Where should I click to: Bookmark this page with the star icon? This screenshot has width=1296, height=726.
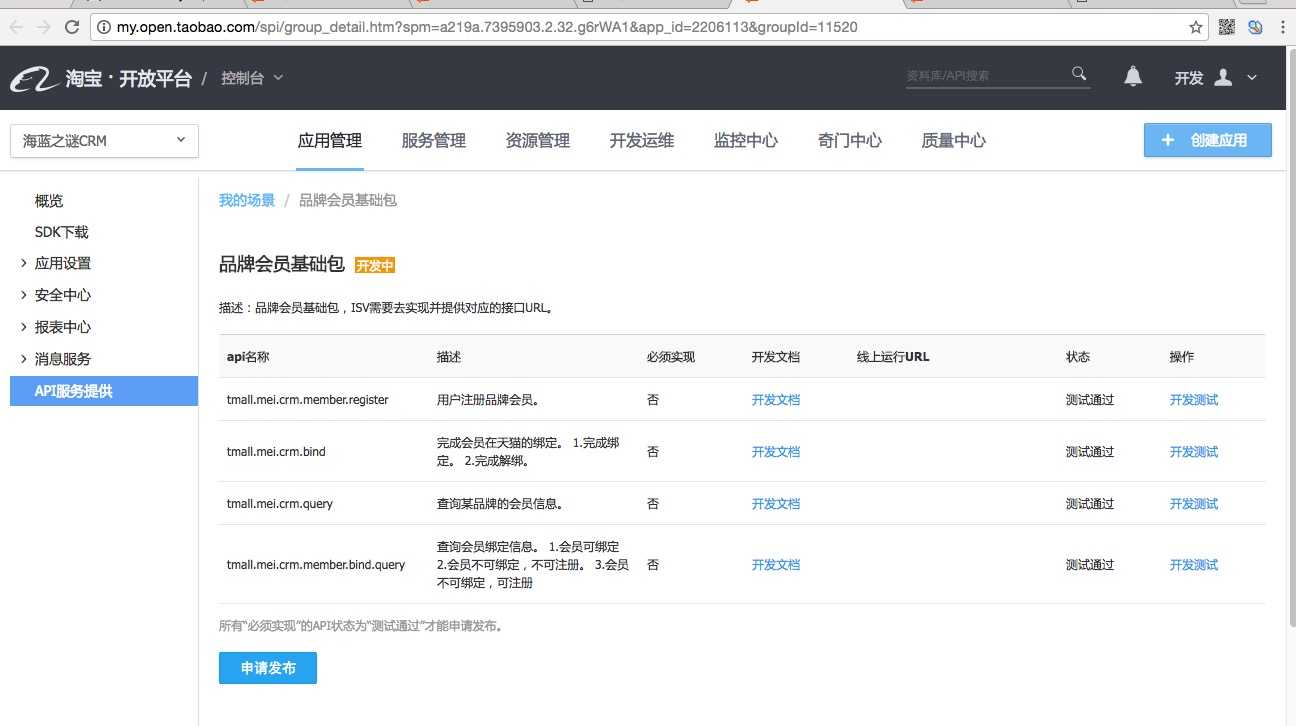tap(1195, 28)
